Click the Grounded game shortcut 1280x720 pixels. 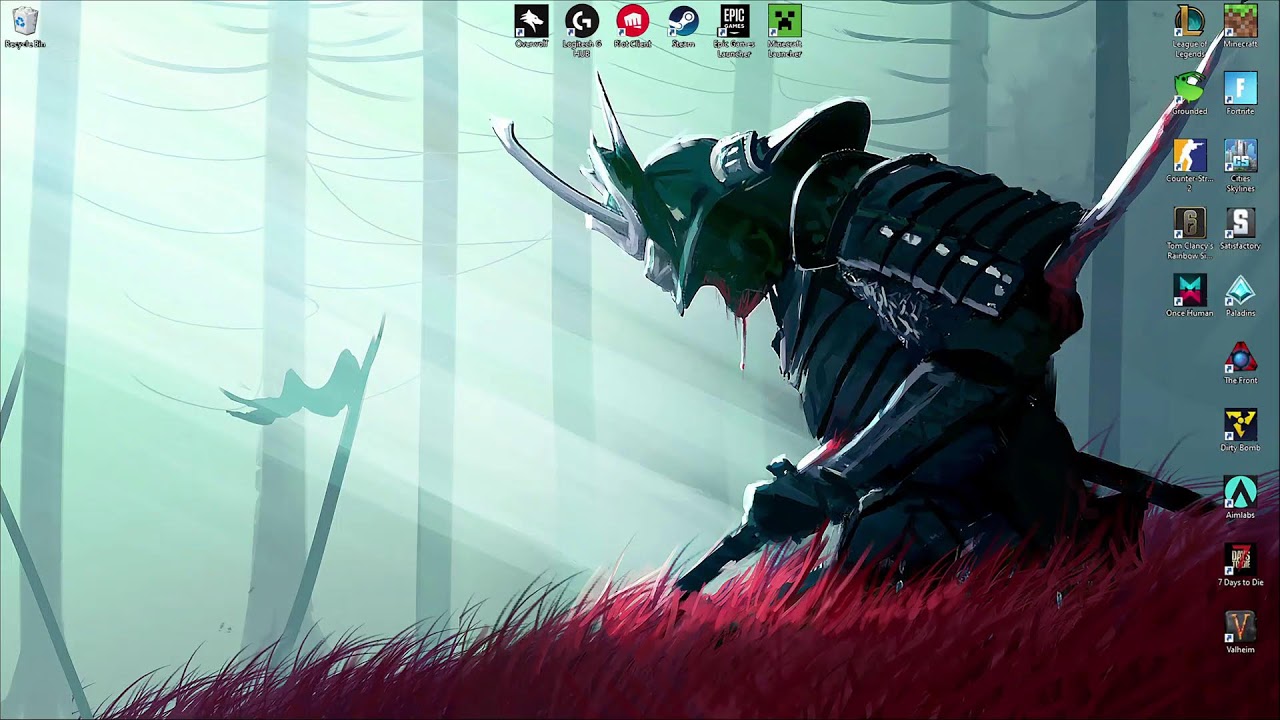(1189, 89)
